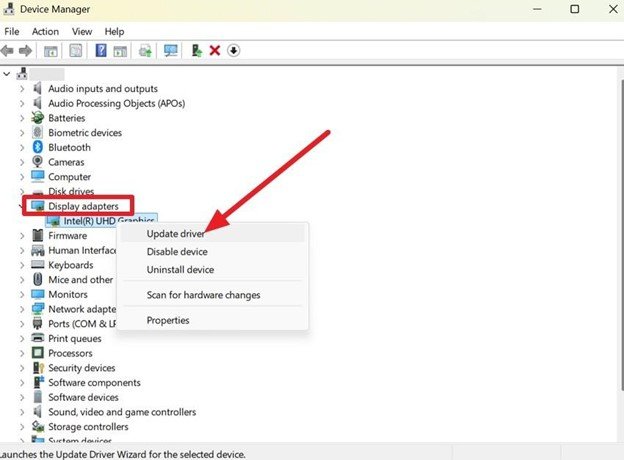The width and height of the screenshot is (624, 460).
Task: Expand the Computer category chevron
Action: tap(22, 177)
